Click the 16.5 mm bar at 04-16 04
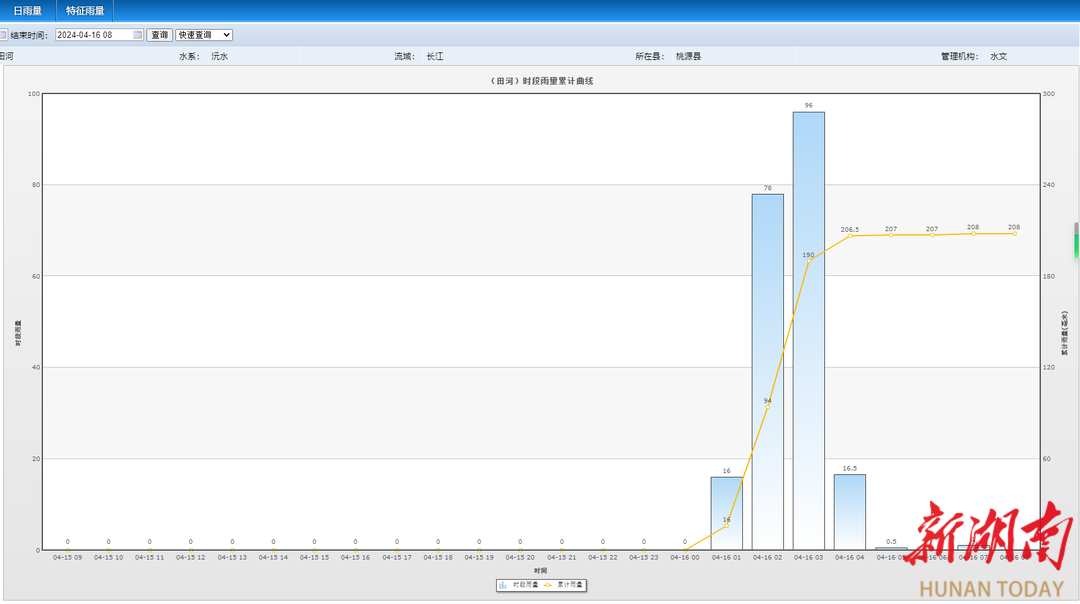The height and width of the screenshot is (604, 1080). pyautogui.click(x=849, y=511)
